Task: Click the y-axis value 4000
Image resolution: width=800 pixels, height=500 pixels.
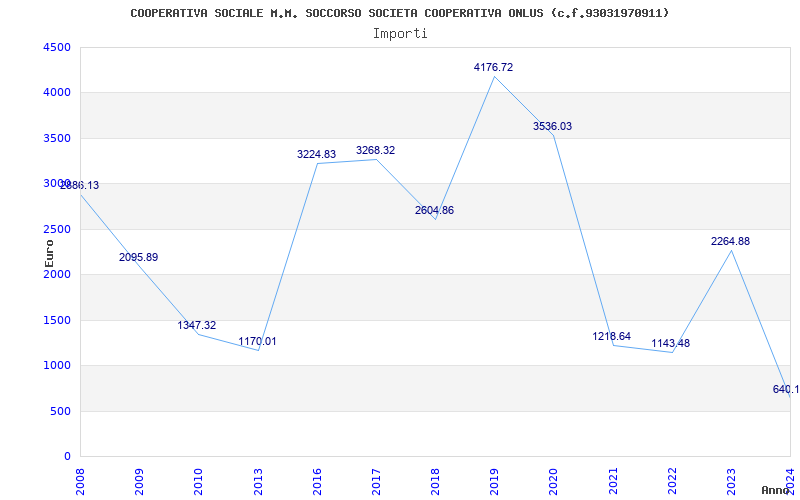Action: (x=57, y=93)
